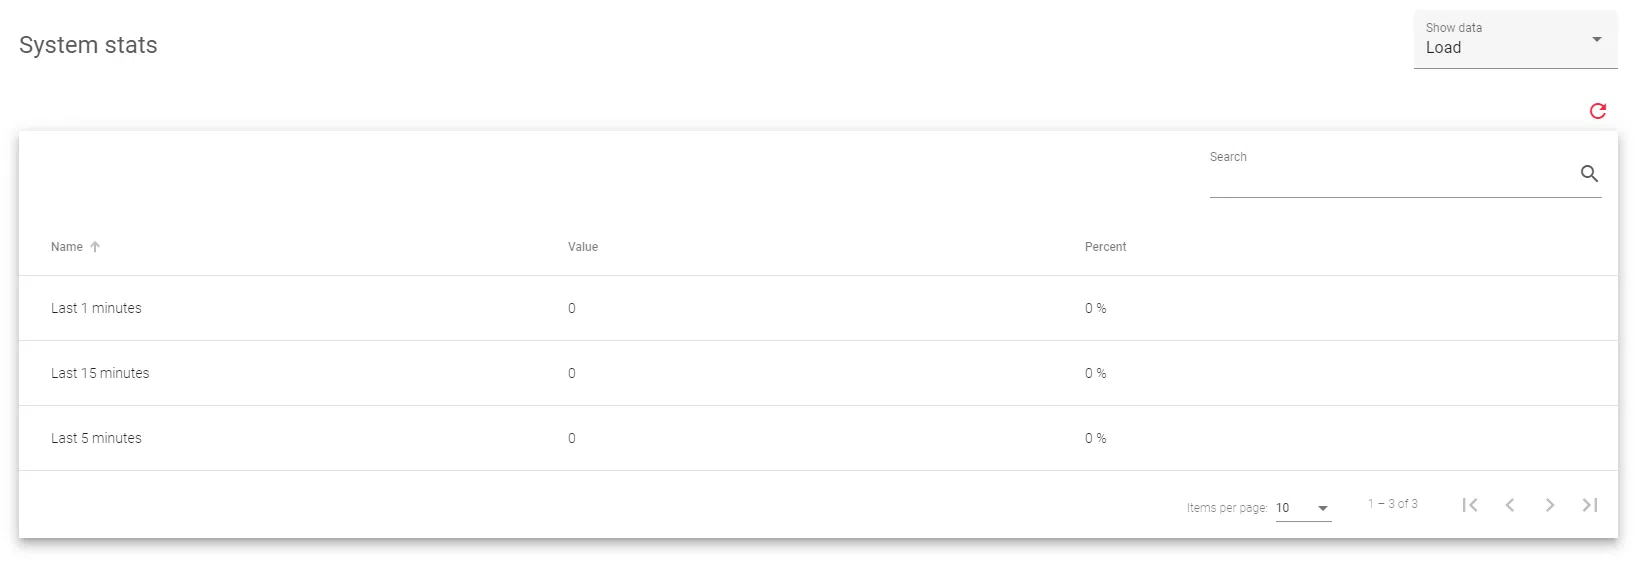Focus the Search input field

[x=1390, y=178]
